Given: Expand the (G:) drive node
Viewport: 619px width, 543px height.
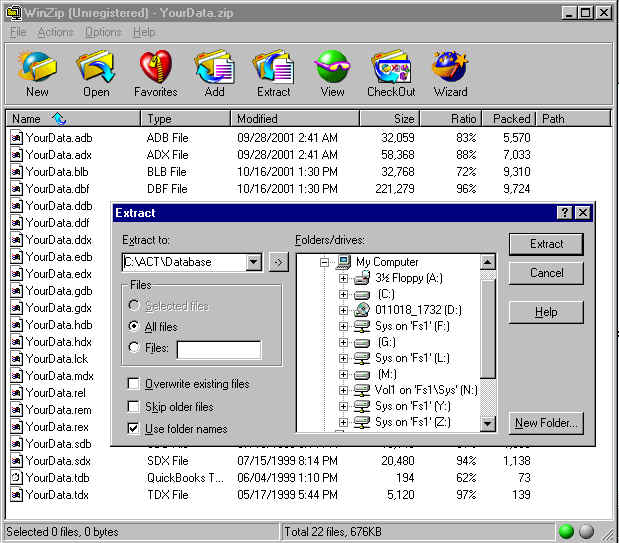Looking at the screenshot, I should pyautogui.click(x=343, y=342).
